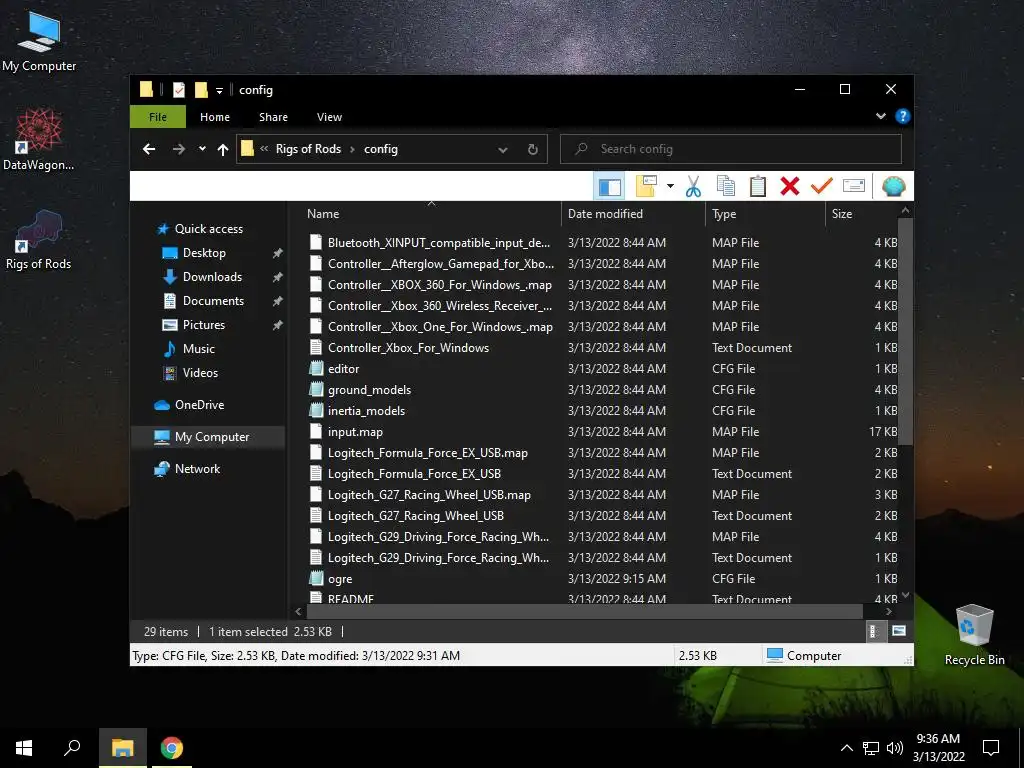
Task: Select the ogre CFG file
Action: 340,579
